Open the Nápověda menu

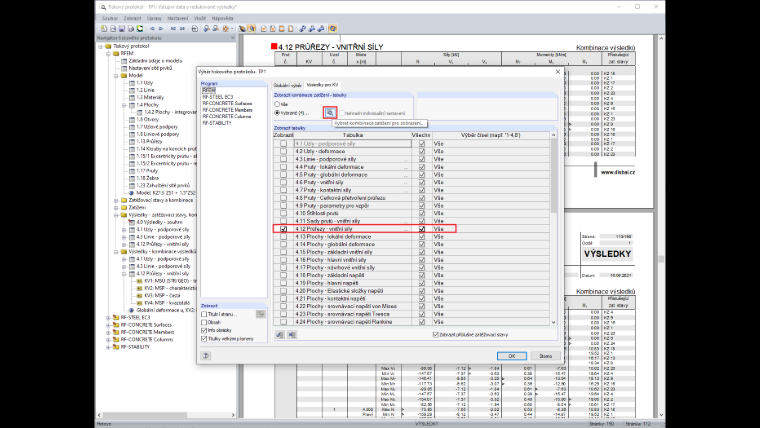[222, 18]
